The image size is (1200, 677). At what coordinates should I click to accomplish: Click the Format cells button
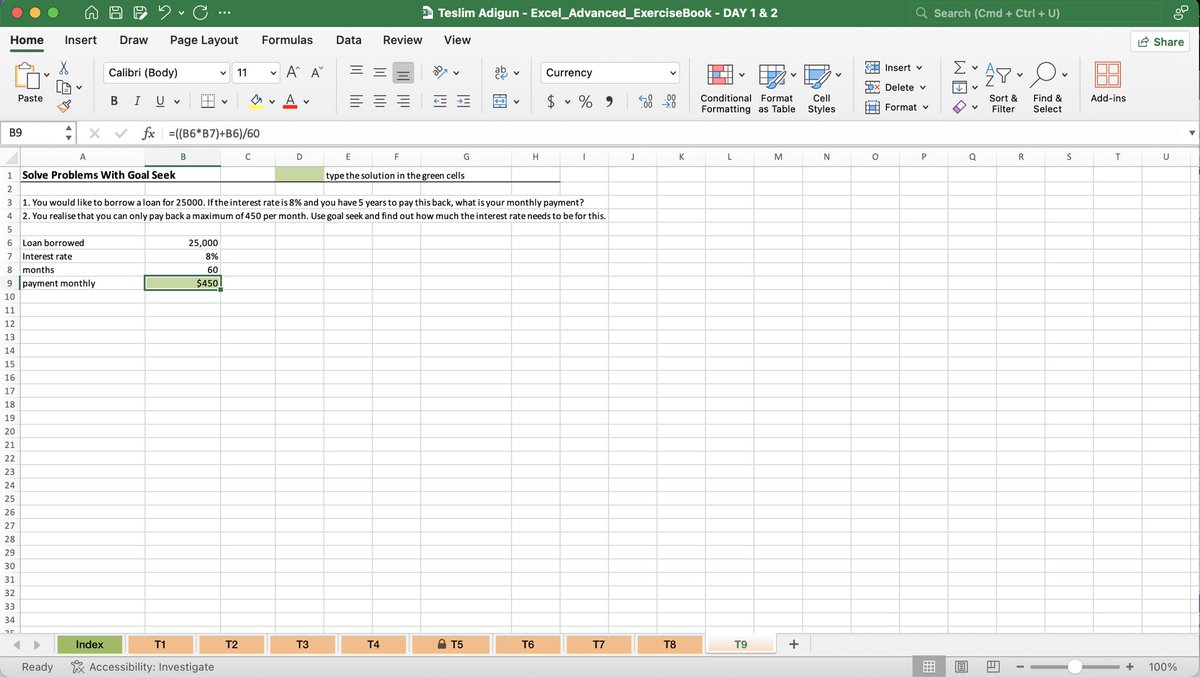[x=895, y=107]
